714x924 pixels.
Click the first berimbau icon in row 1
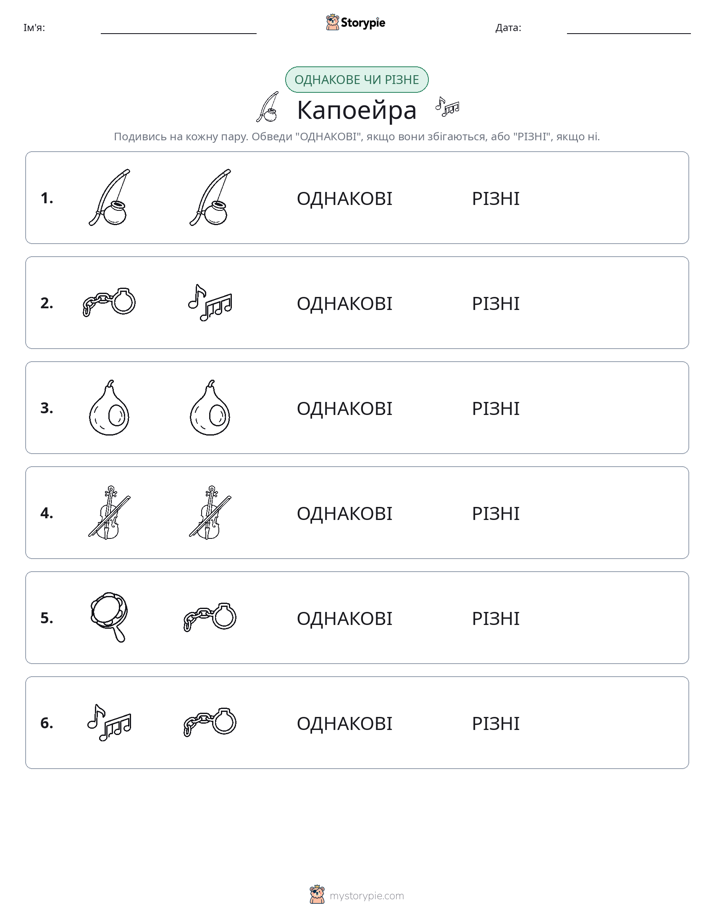tap(110, 198)
